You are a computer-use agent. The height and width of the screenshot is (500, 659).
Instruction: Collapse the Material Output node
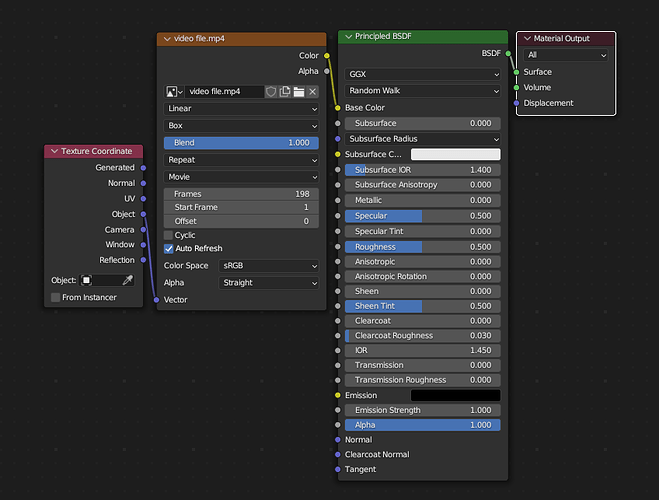point(527,39)
